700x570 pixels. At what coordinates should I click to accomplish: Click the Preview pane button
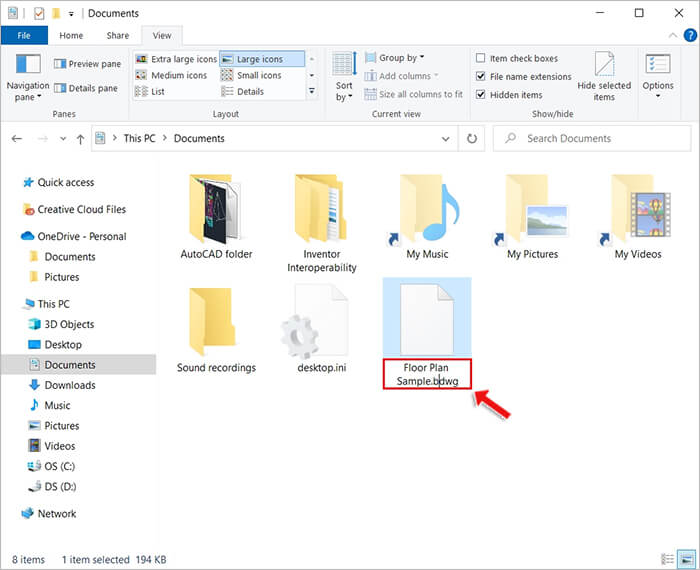pyautogui.click(x=88, y=64)
